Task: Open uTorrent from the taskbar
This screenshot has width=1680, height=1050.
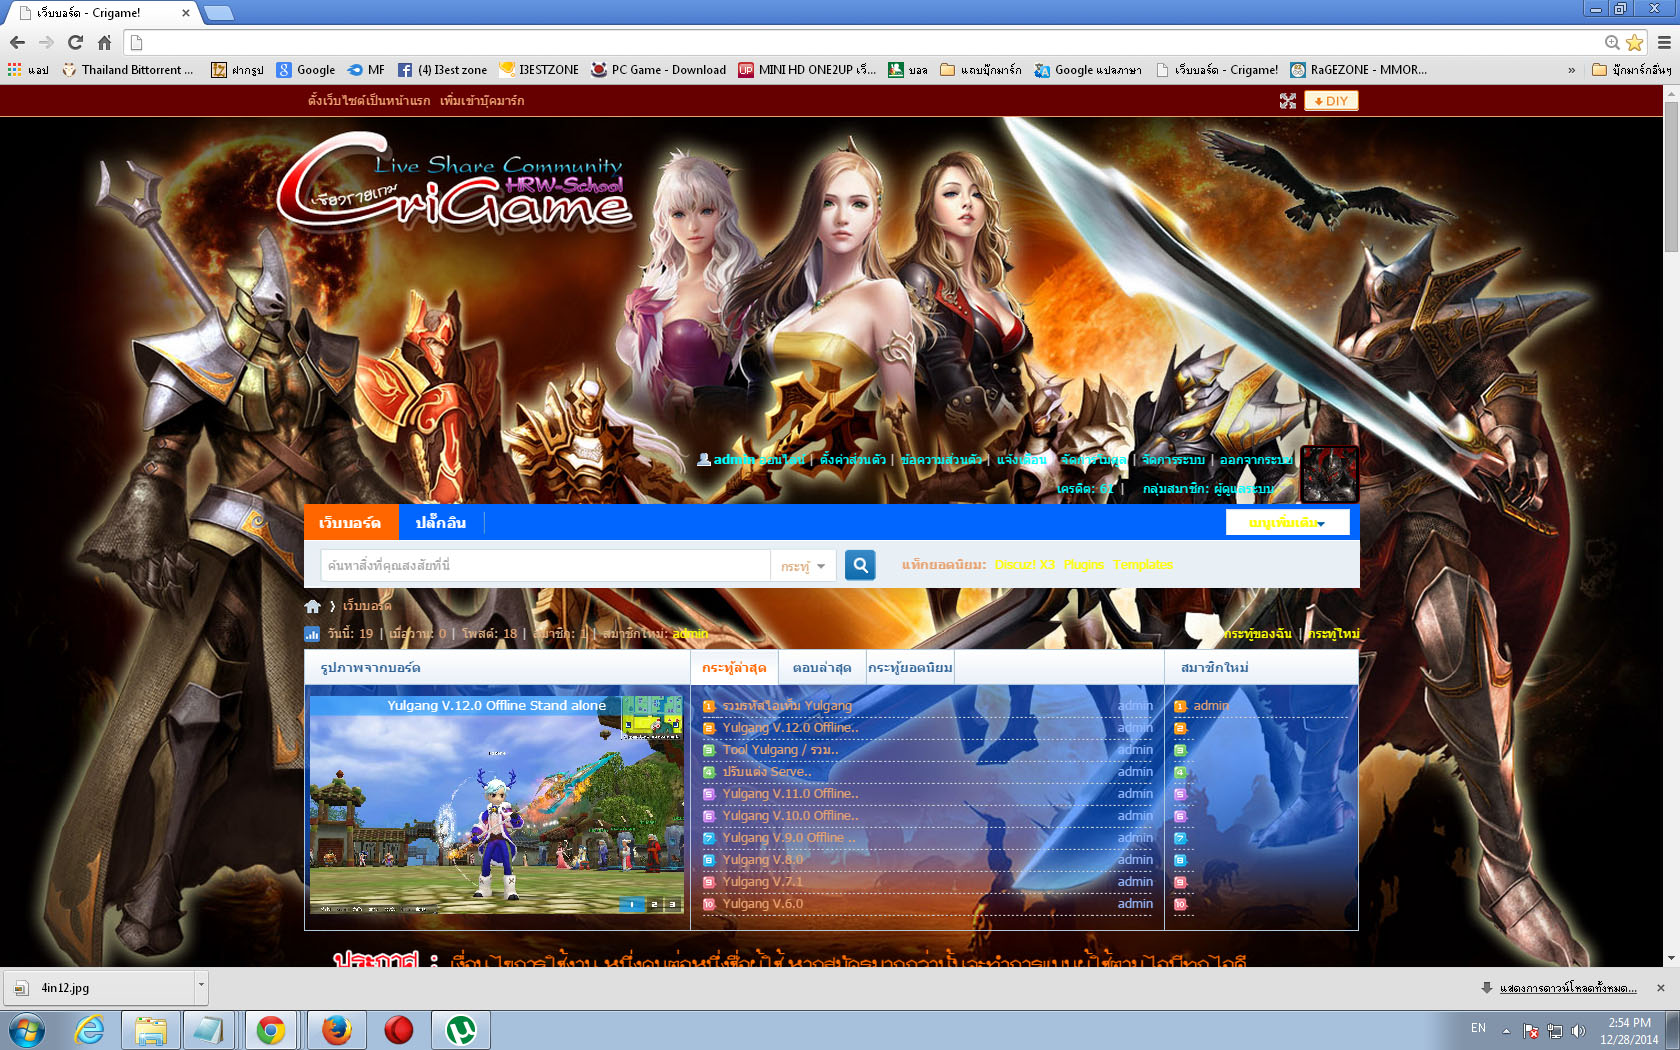Action: (461, 1030)
